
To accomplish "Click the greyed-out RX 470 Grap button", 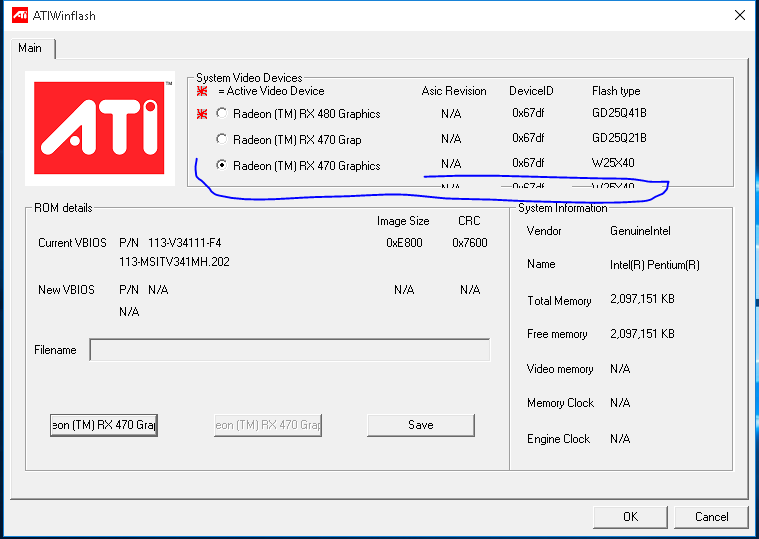I will pos(267,425).
